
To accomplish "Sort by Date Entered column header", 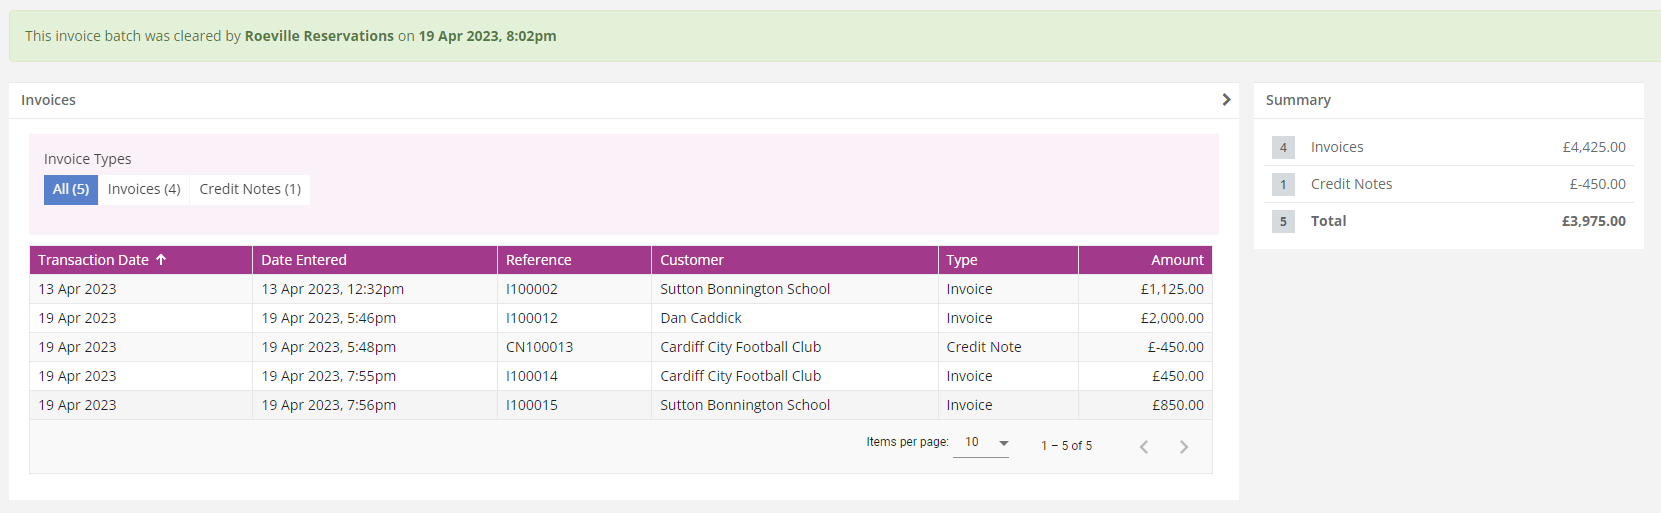I will coord(304,260).
